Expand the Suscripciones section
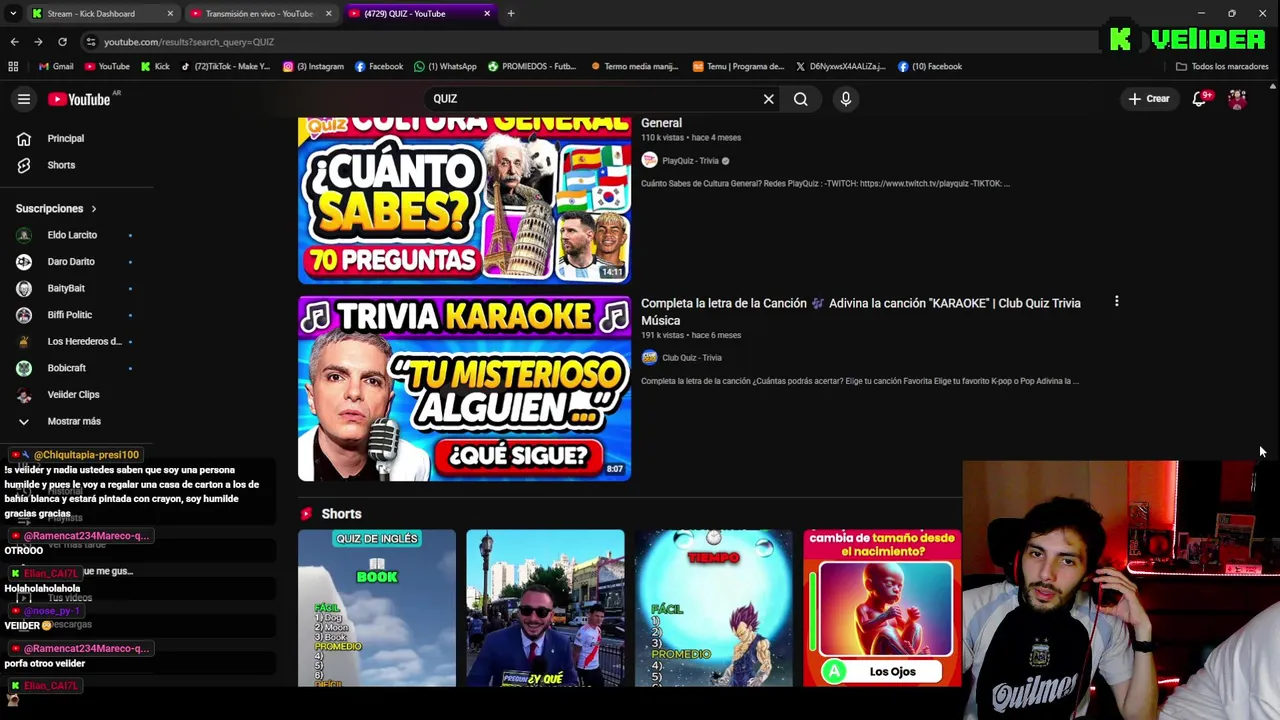The height and width of the screenshot is (720, 1280). pyautogui.click(x=56, y=209)
